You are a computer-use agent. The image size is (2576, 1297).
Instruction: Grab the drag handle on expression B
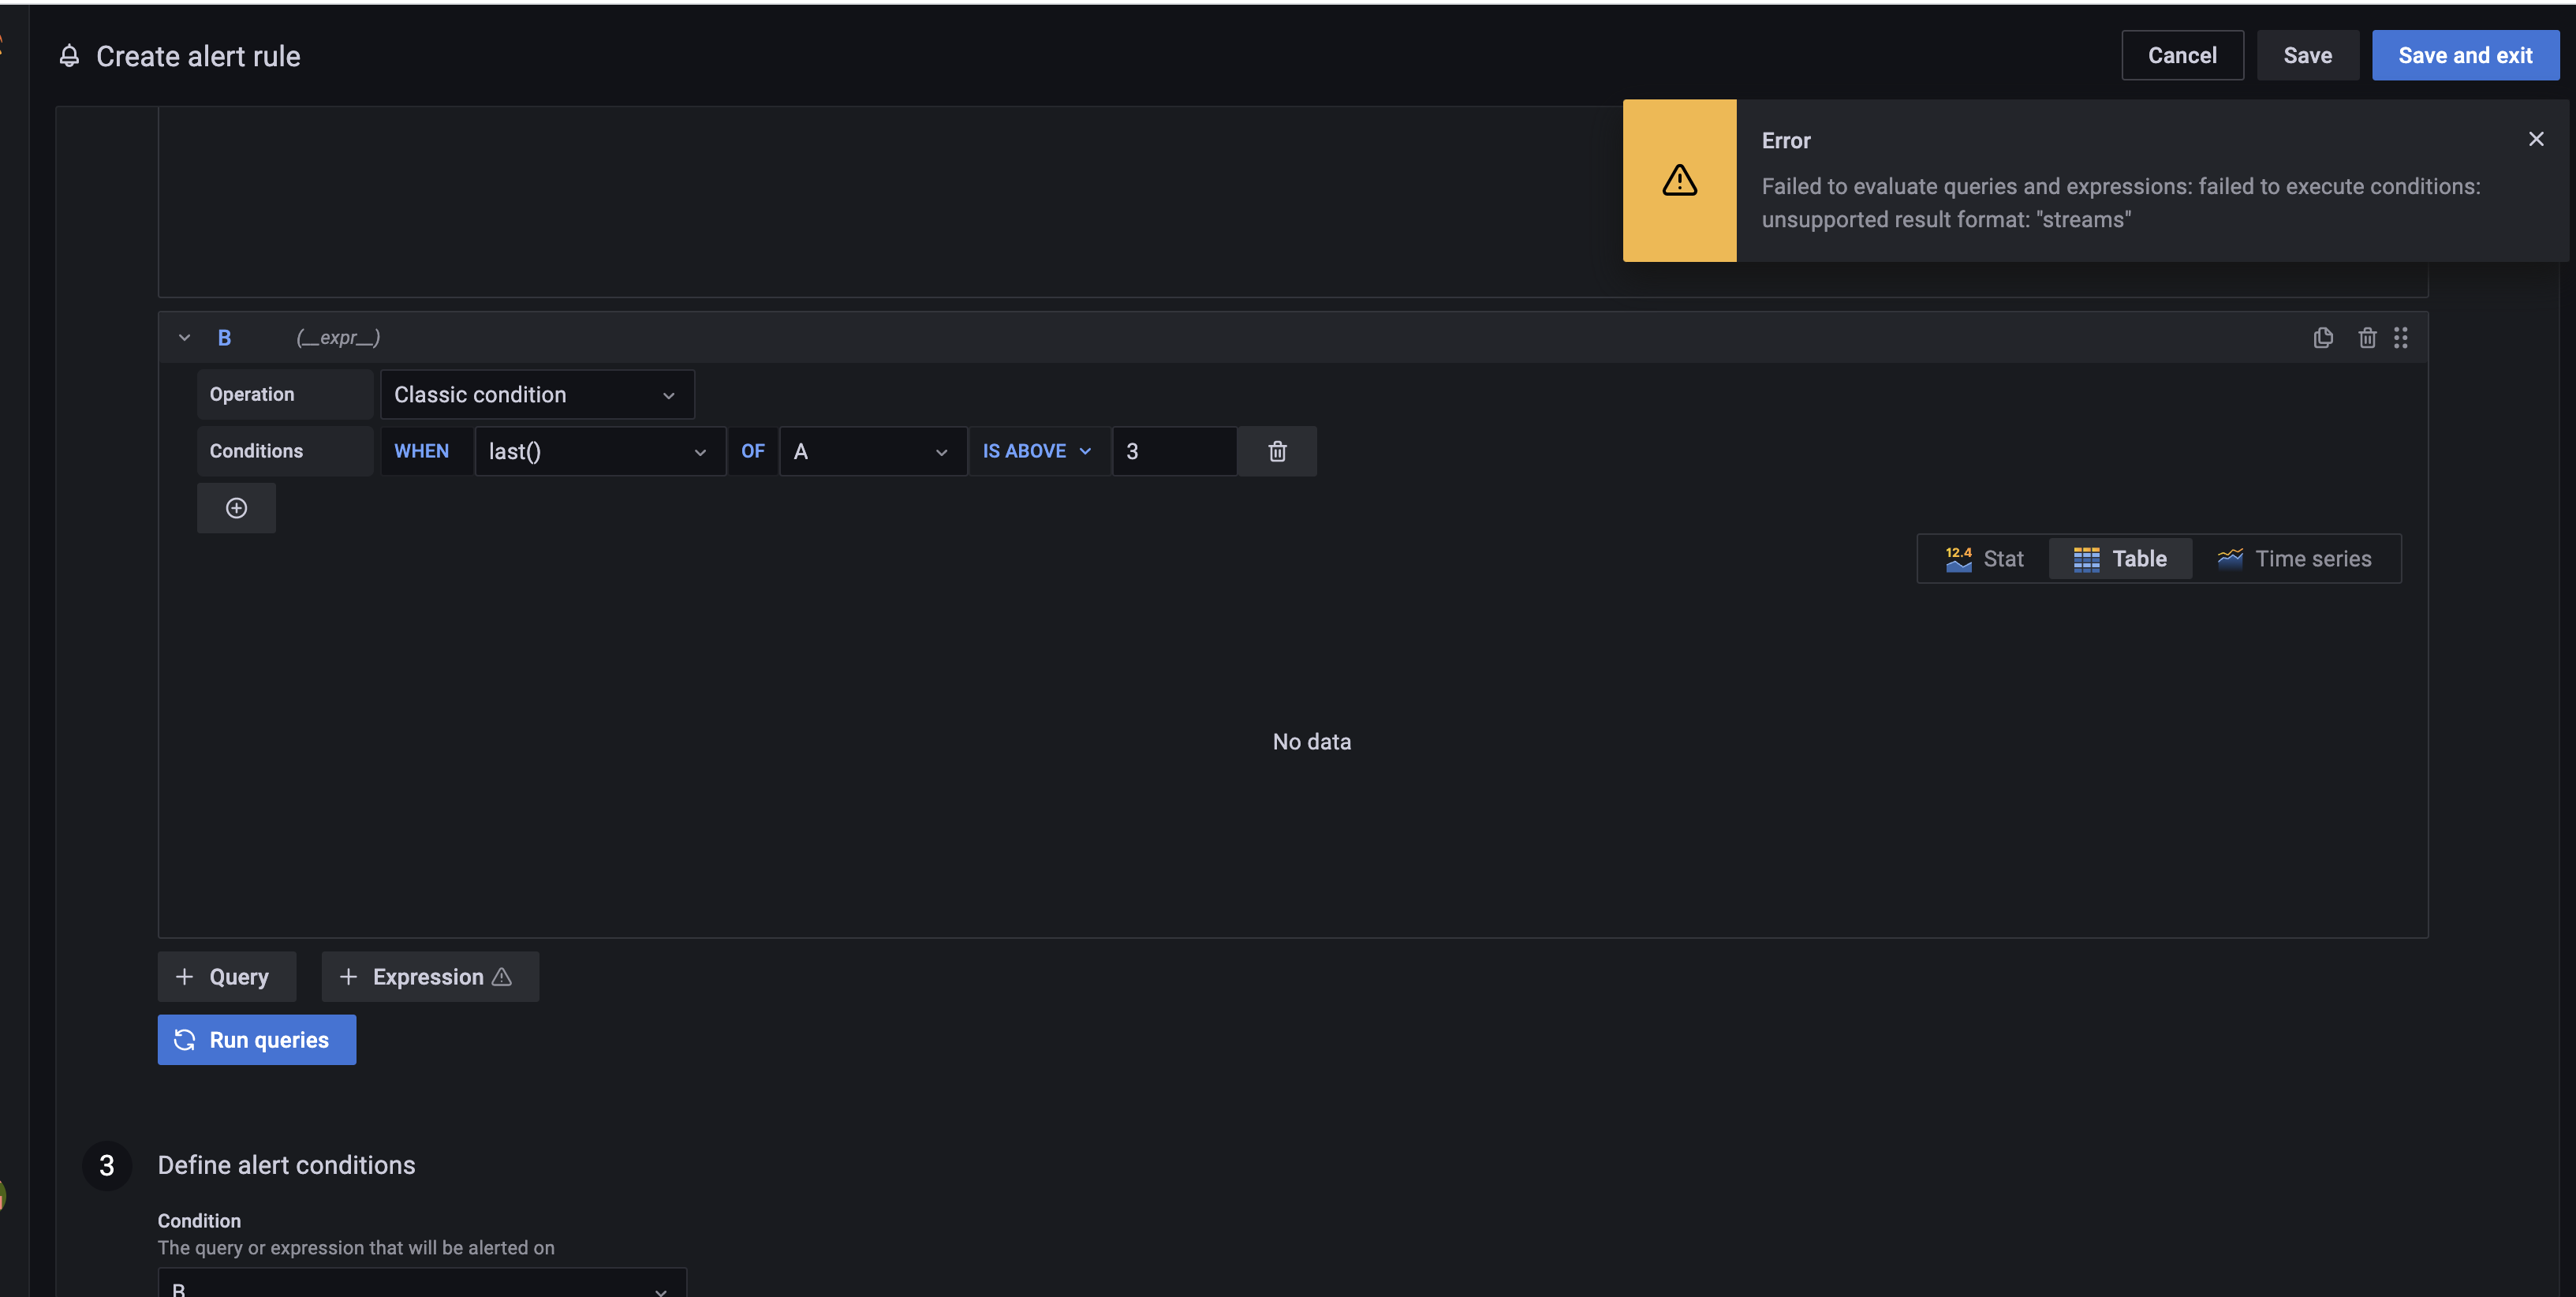pos(2403,337)
